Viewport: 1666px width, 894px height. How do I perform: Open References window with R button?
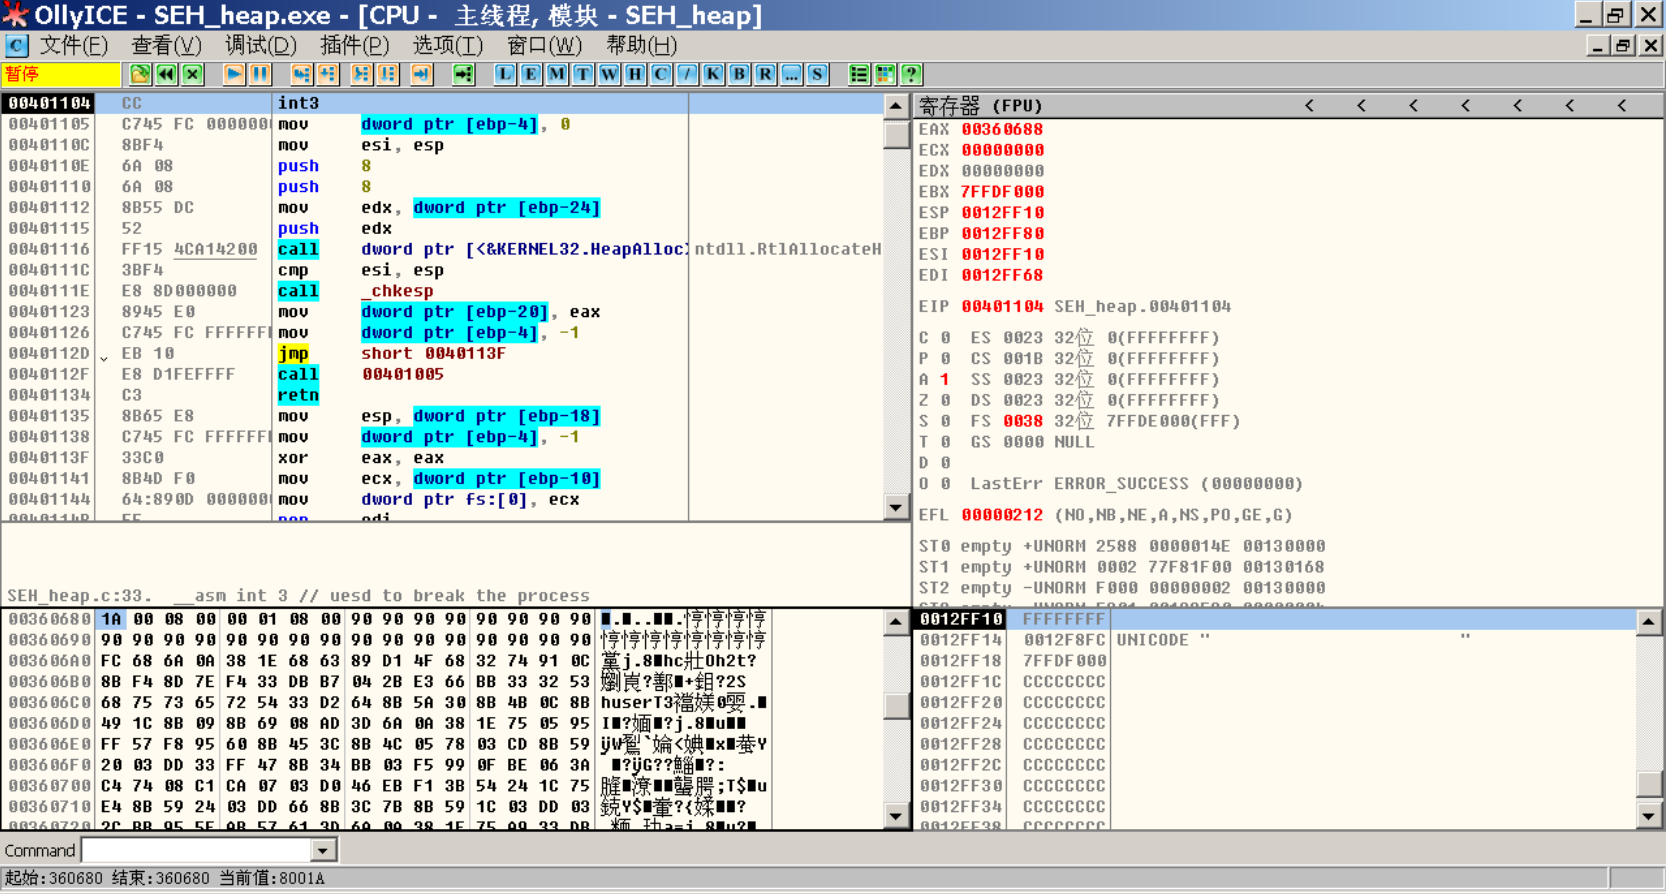(765, 74)
